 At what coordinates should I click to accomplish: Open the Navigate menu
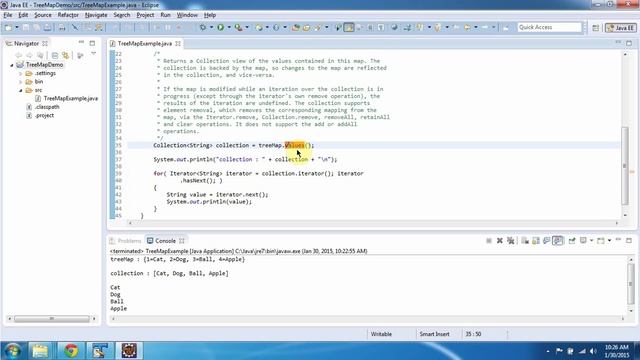pyautogui.click(x=96, y=15)
